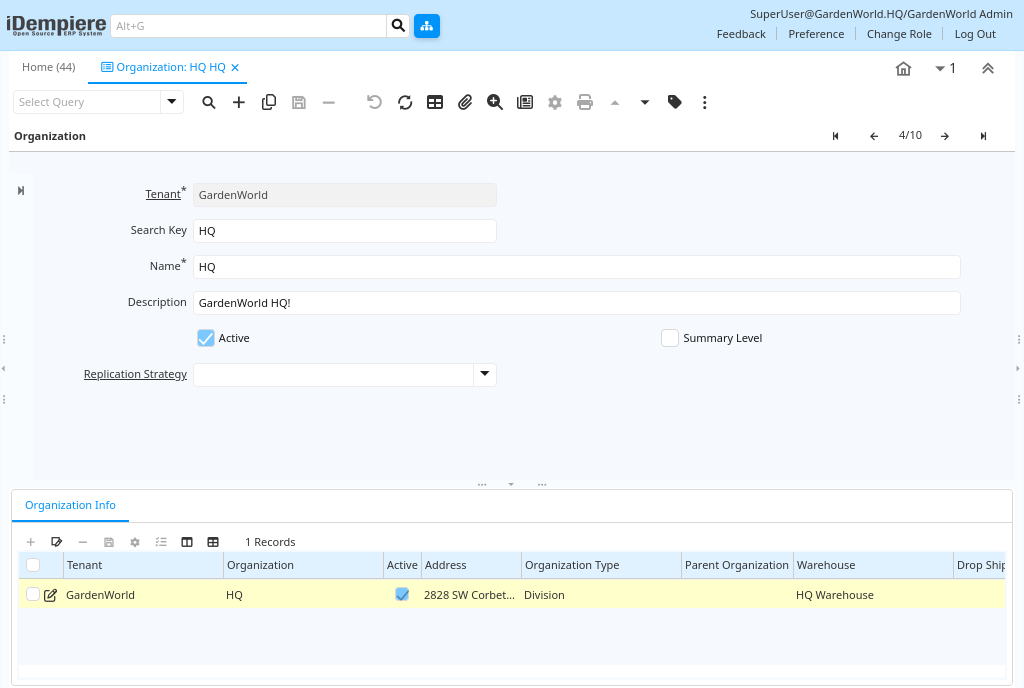
Task: Select the Organization Info tab
Action: (70, 505)
